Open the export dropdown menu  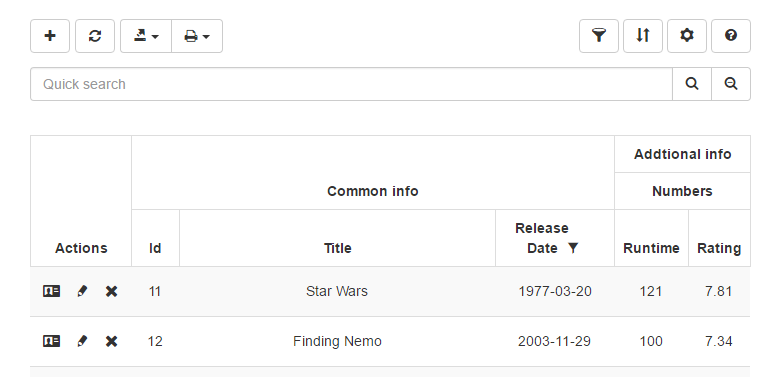[146, 36]
